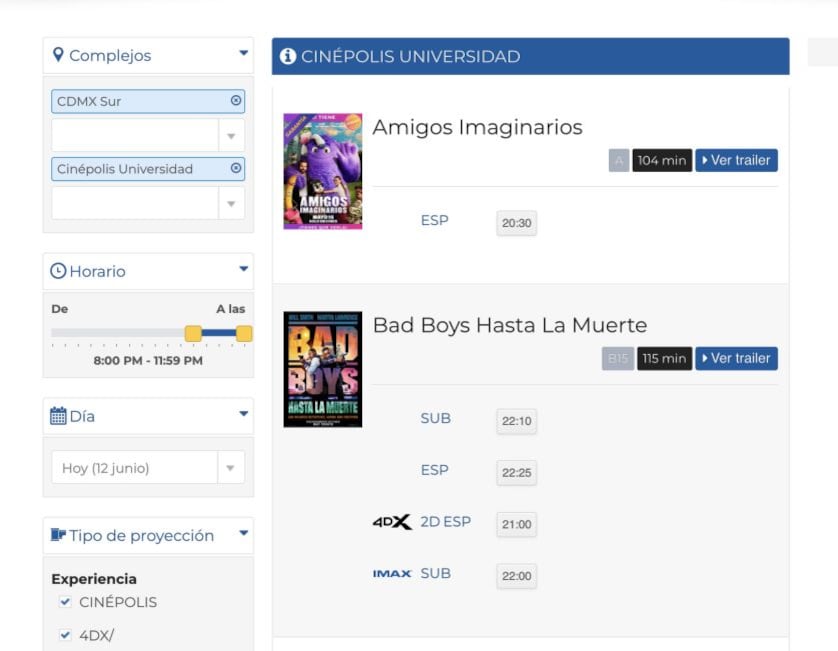The image size is (838, 651).
Task: Click the clock icon next to Horario
Action: click(x=58, y=271)
